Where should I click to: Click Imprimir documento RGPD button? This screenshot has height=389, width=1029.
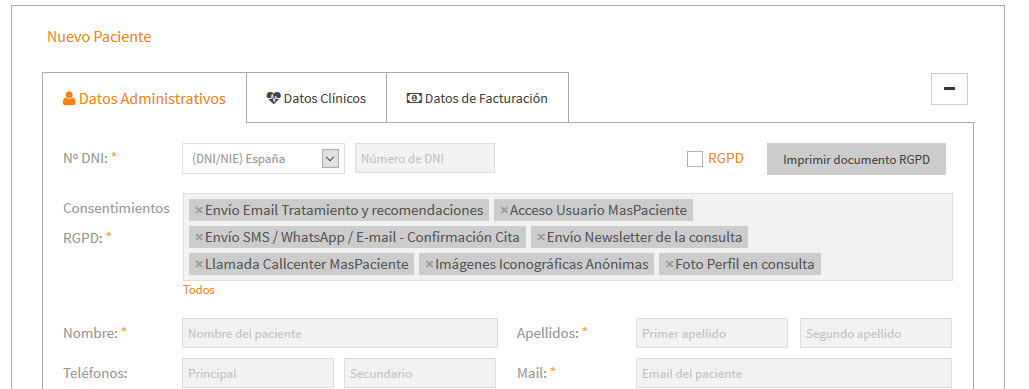856,159
